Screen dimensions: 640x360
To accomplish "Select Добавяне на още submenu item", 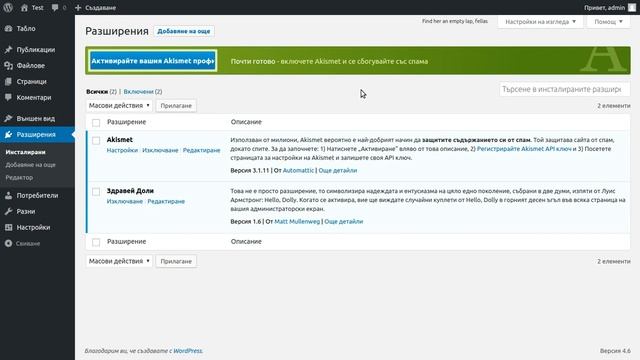I will [30, 164].
